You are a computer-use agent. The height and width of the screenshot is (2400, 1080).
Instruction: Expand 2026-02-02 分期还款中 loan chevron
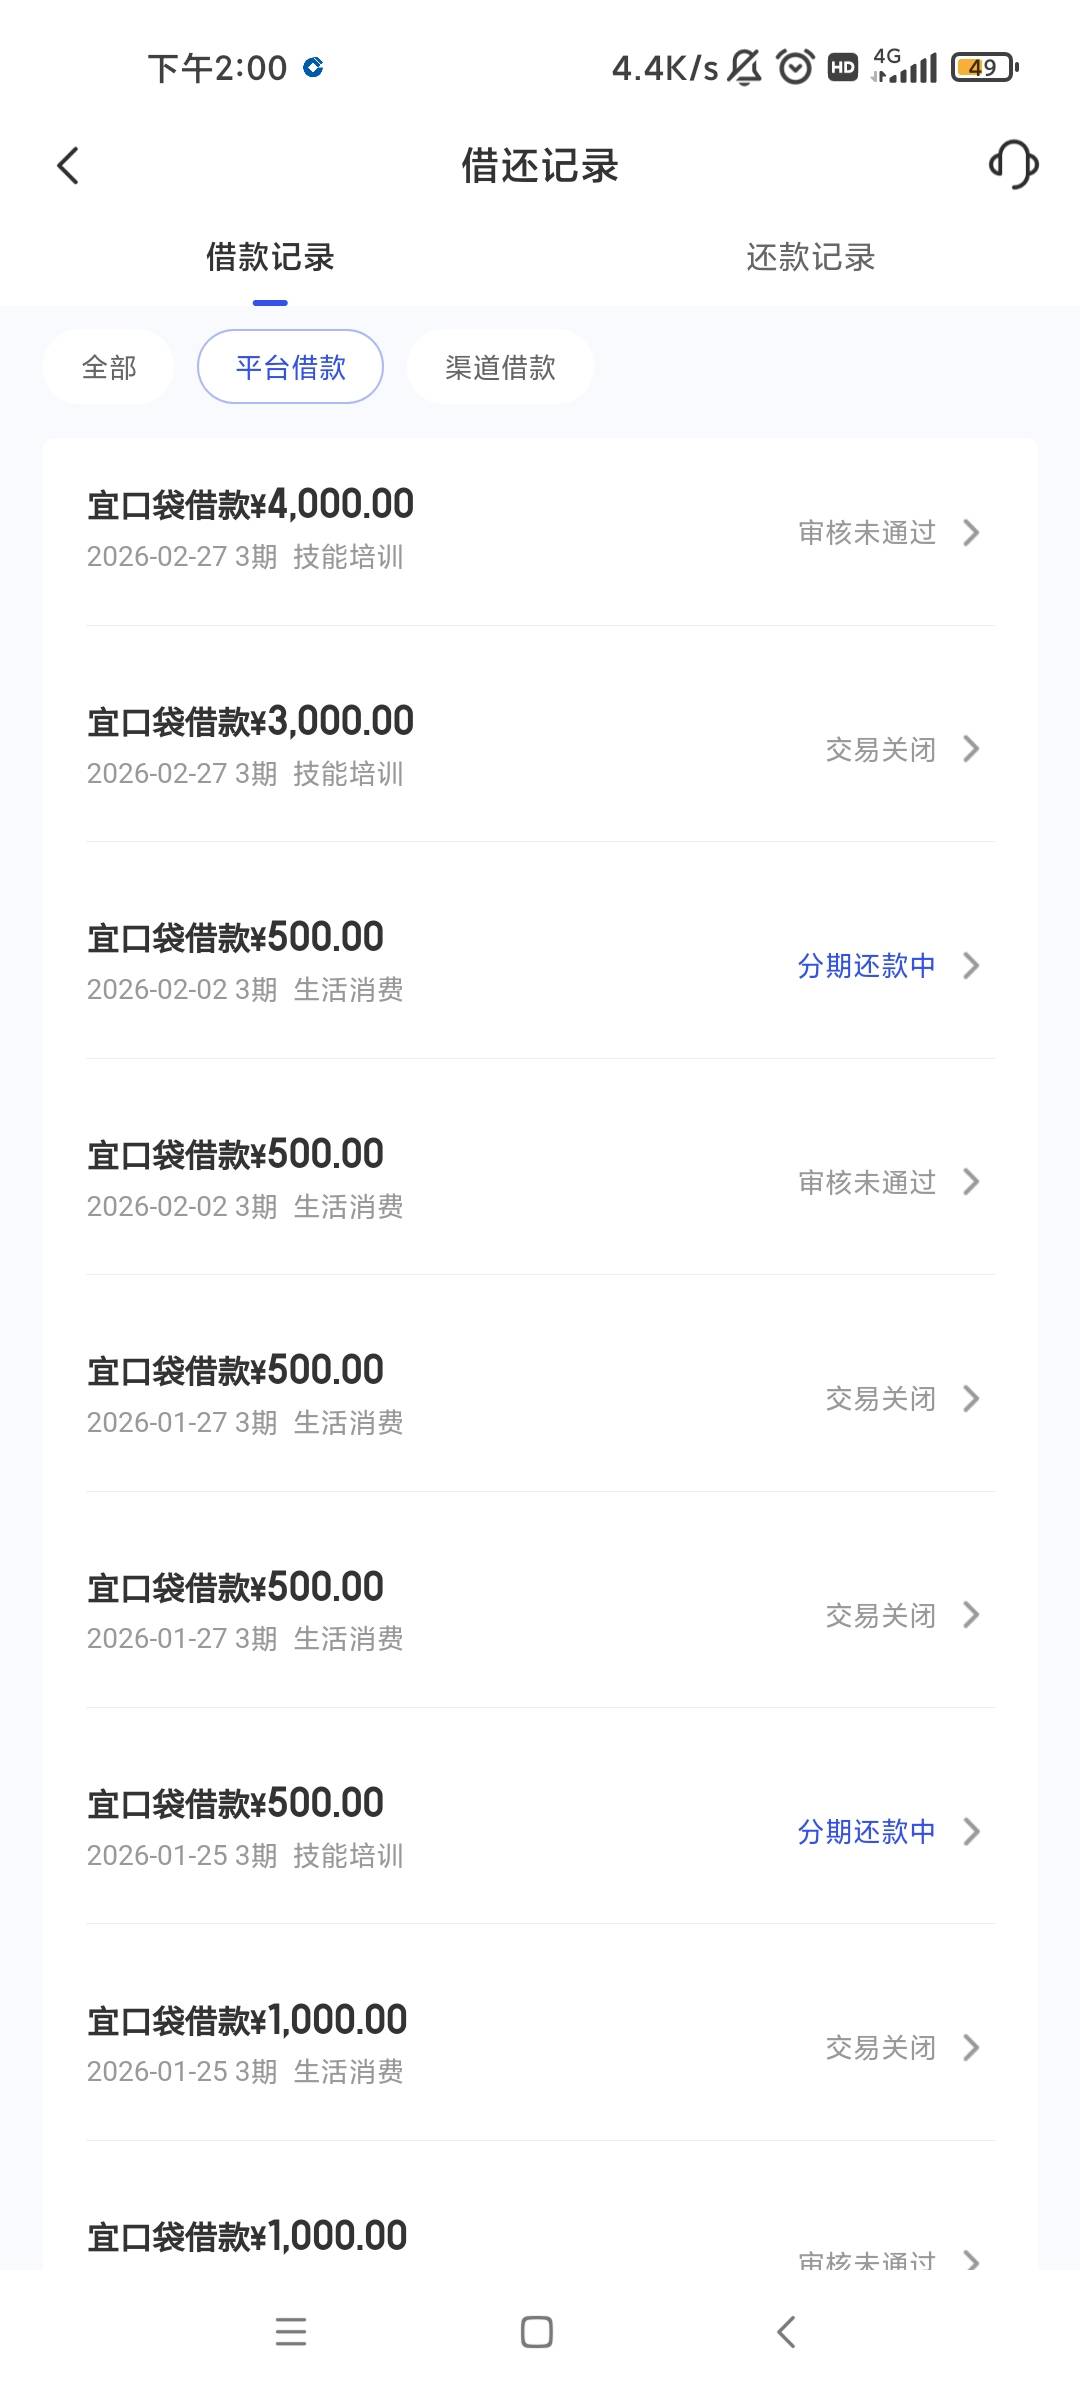point(971,965)
